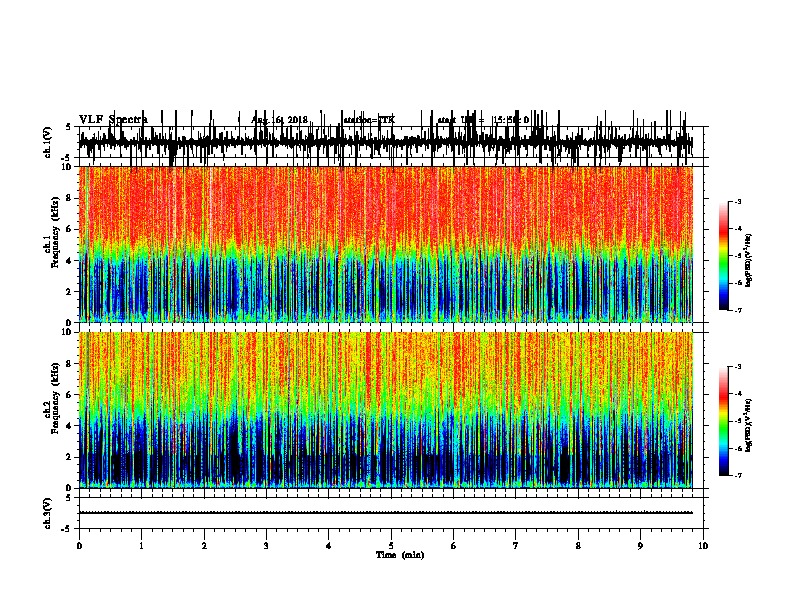
Task: Click the ch.1(V) waveform trace
Action: pos(385,142)
